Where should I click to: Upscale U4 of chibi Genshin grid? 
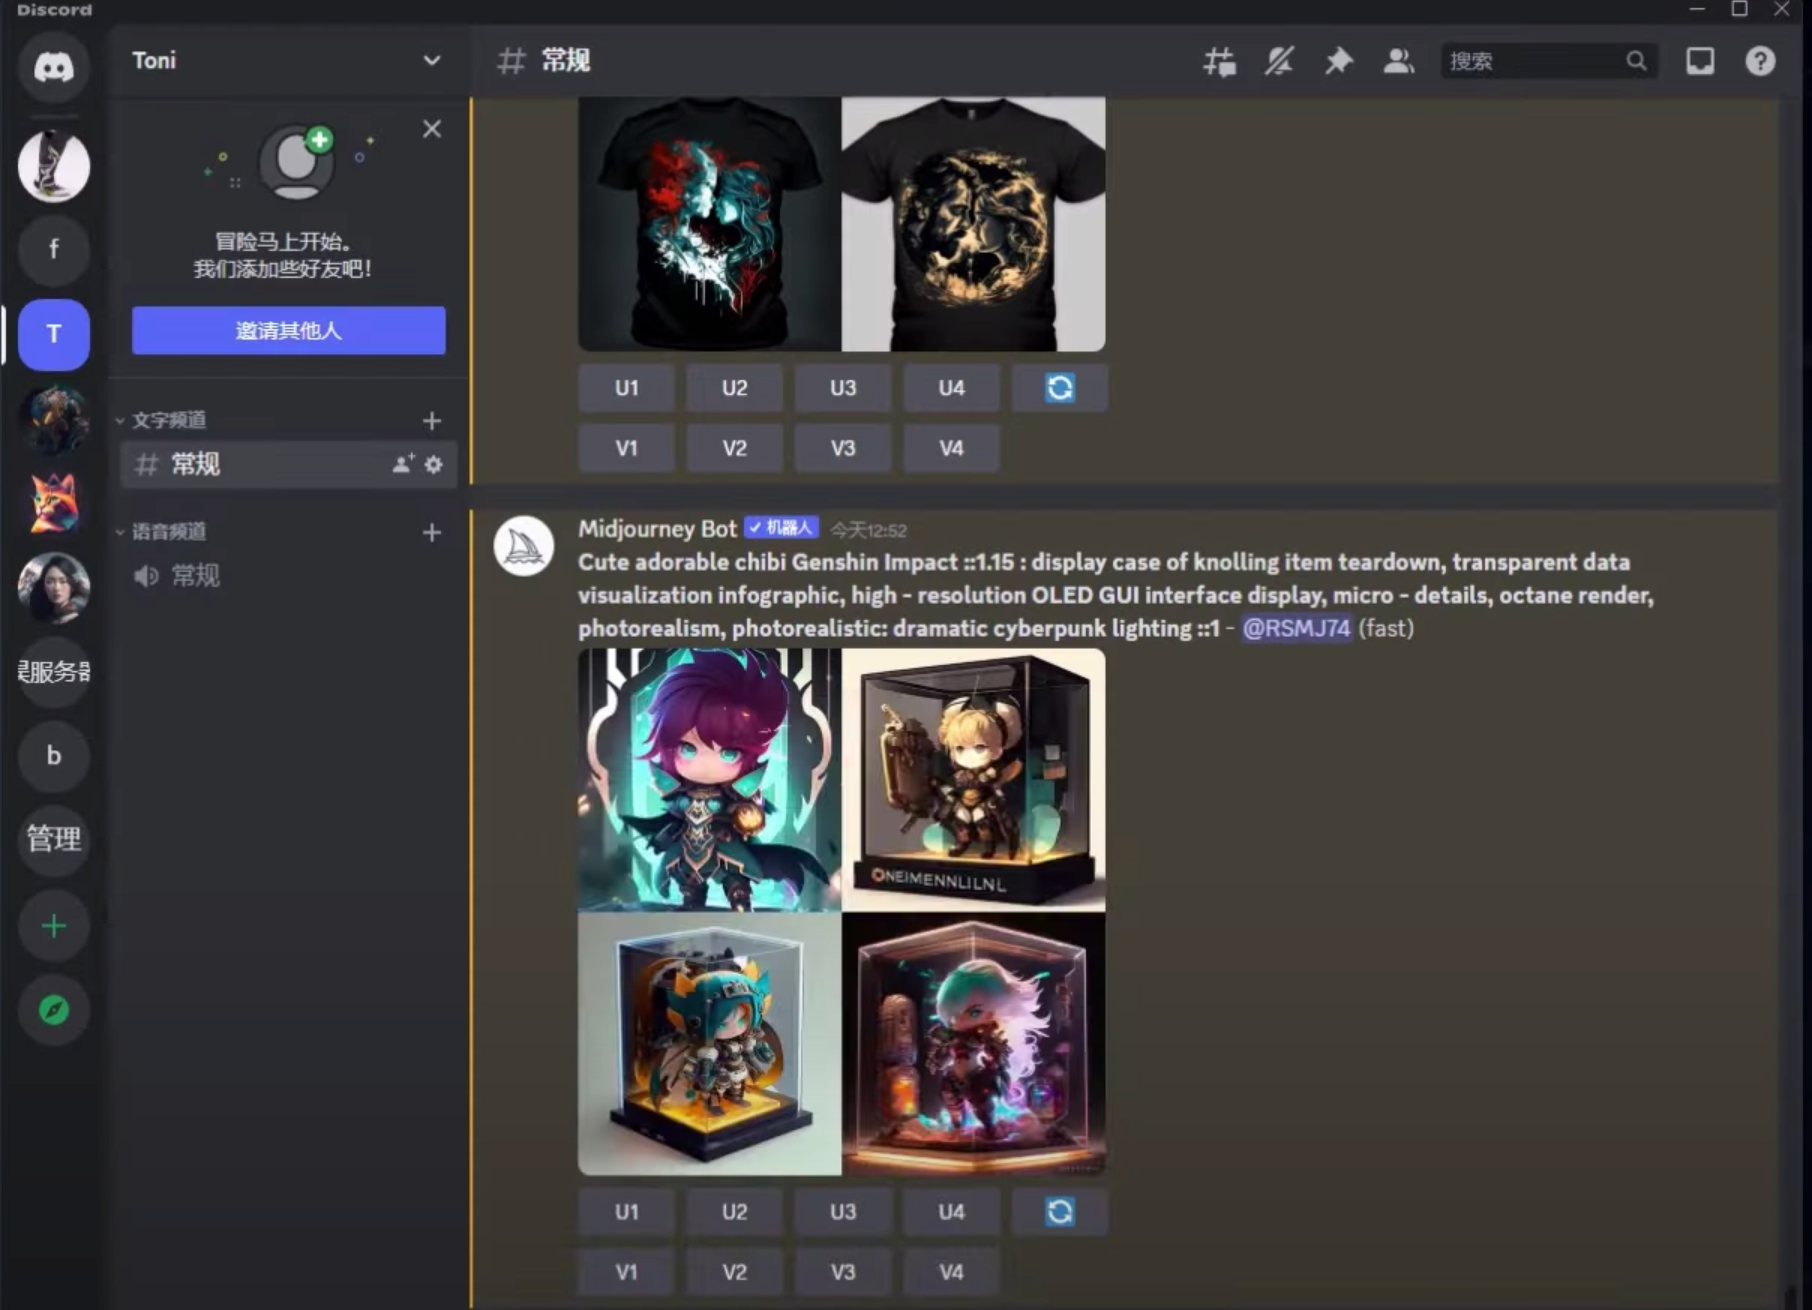coord(951,1212)
